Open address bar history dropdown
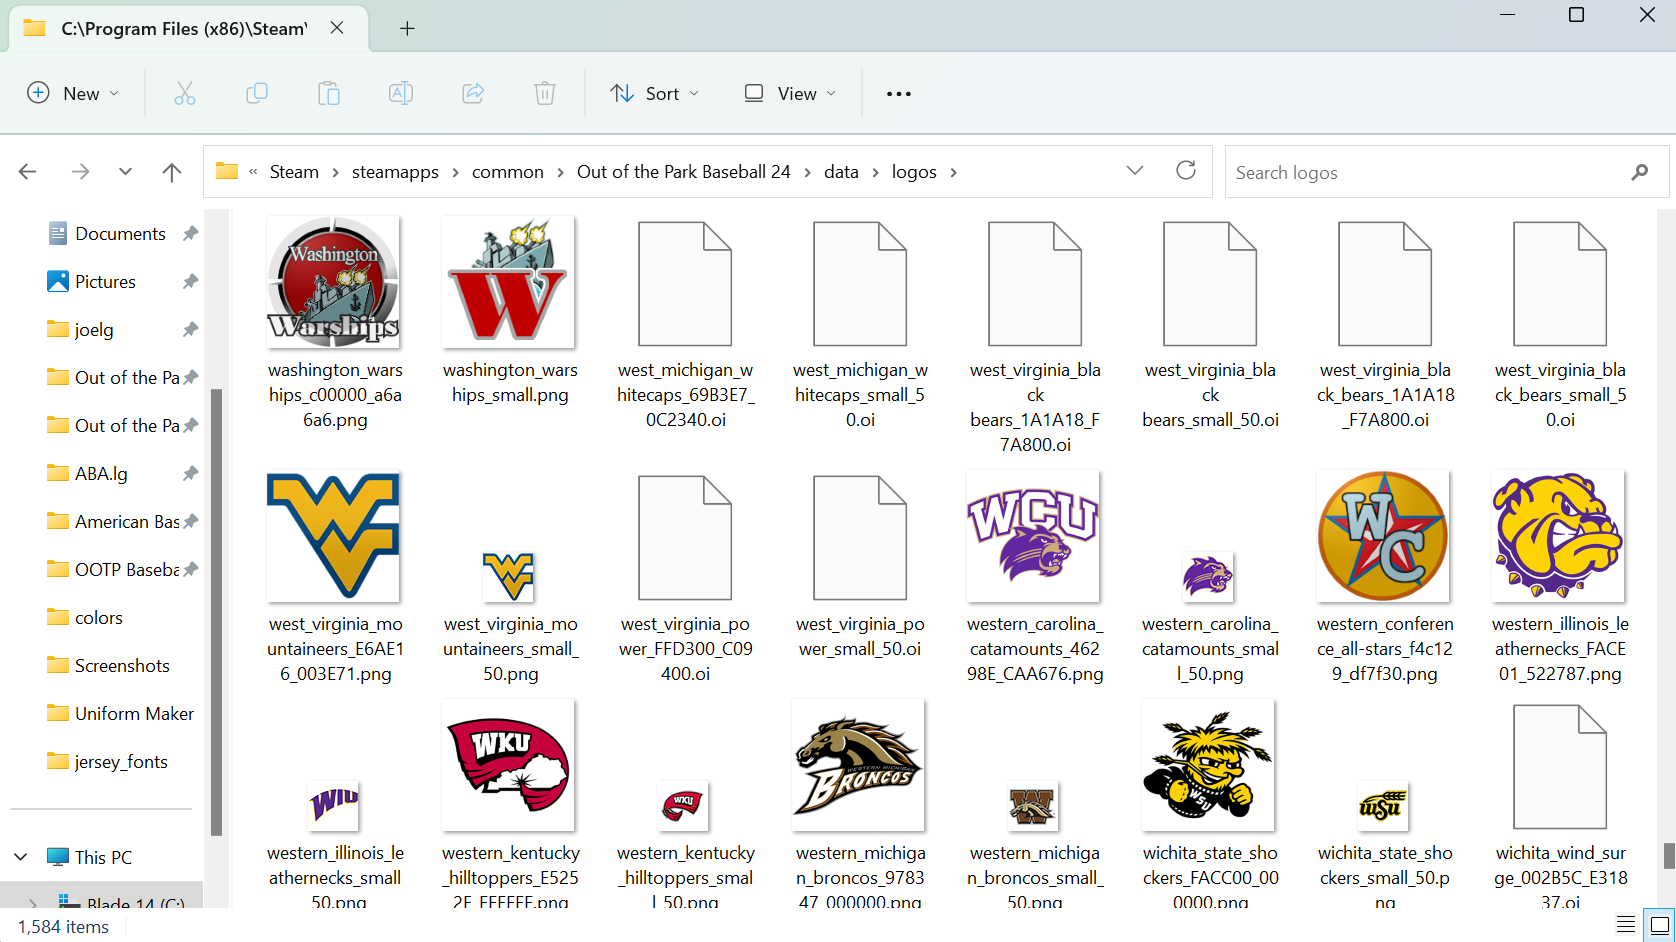 point(1135,171)
